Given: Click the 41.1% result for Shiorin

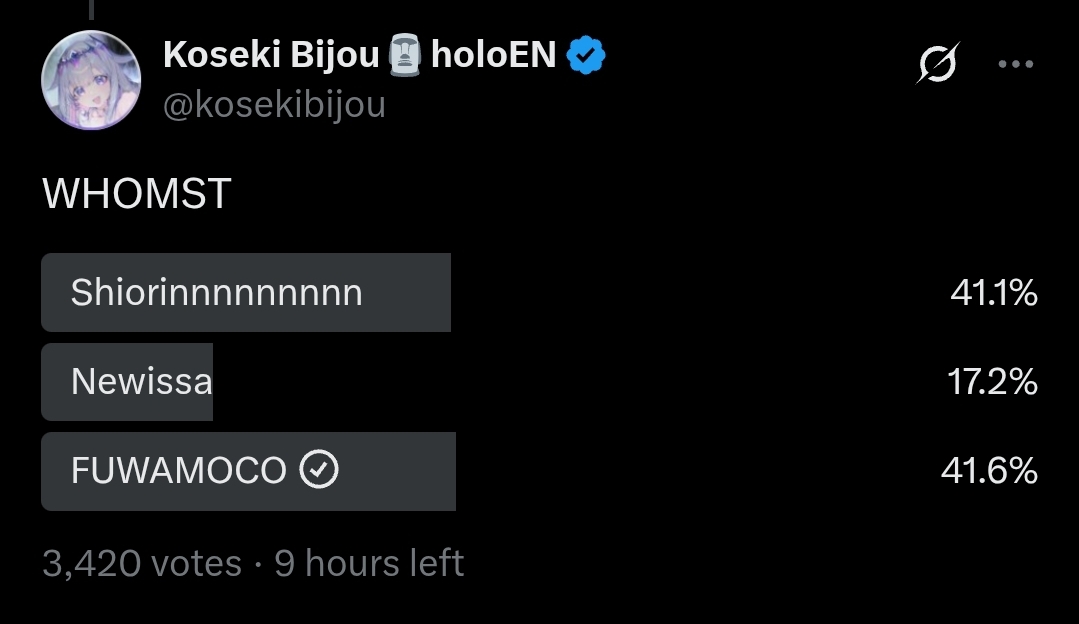Looking at the screenshot, I should pyautogui.click(x=993, y=293).
